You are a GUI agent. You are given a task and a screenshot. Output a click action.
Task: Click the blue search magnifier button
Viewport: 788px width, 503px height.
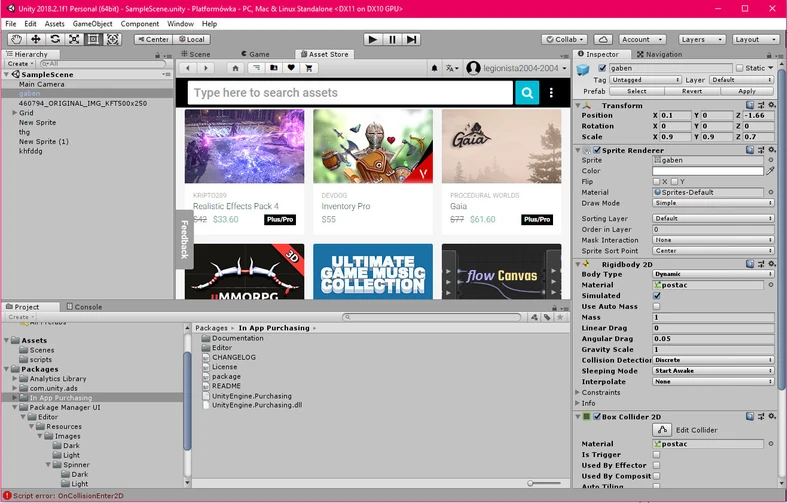[x=527, y=93]
